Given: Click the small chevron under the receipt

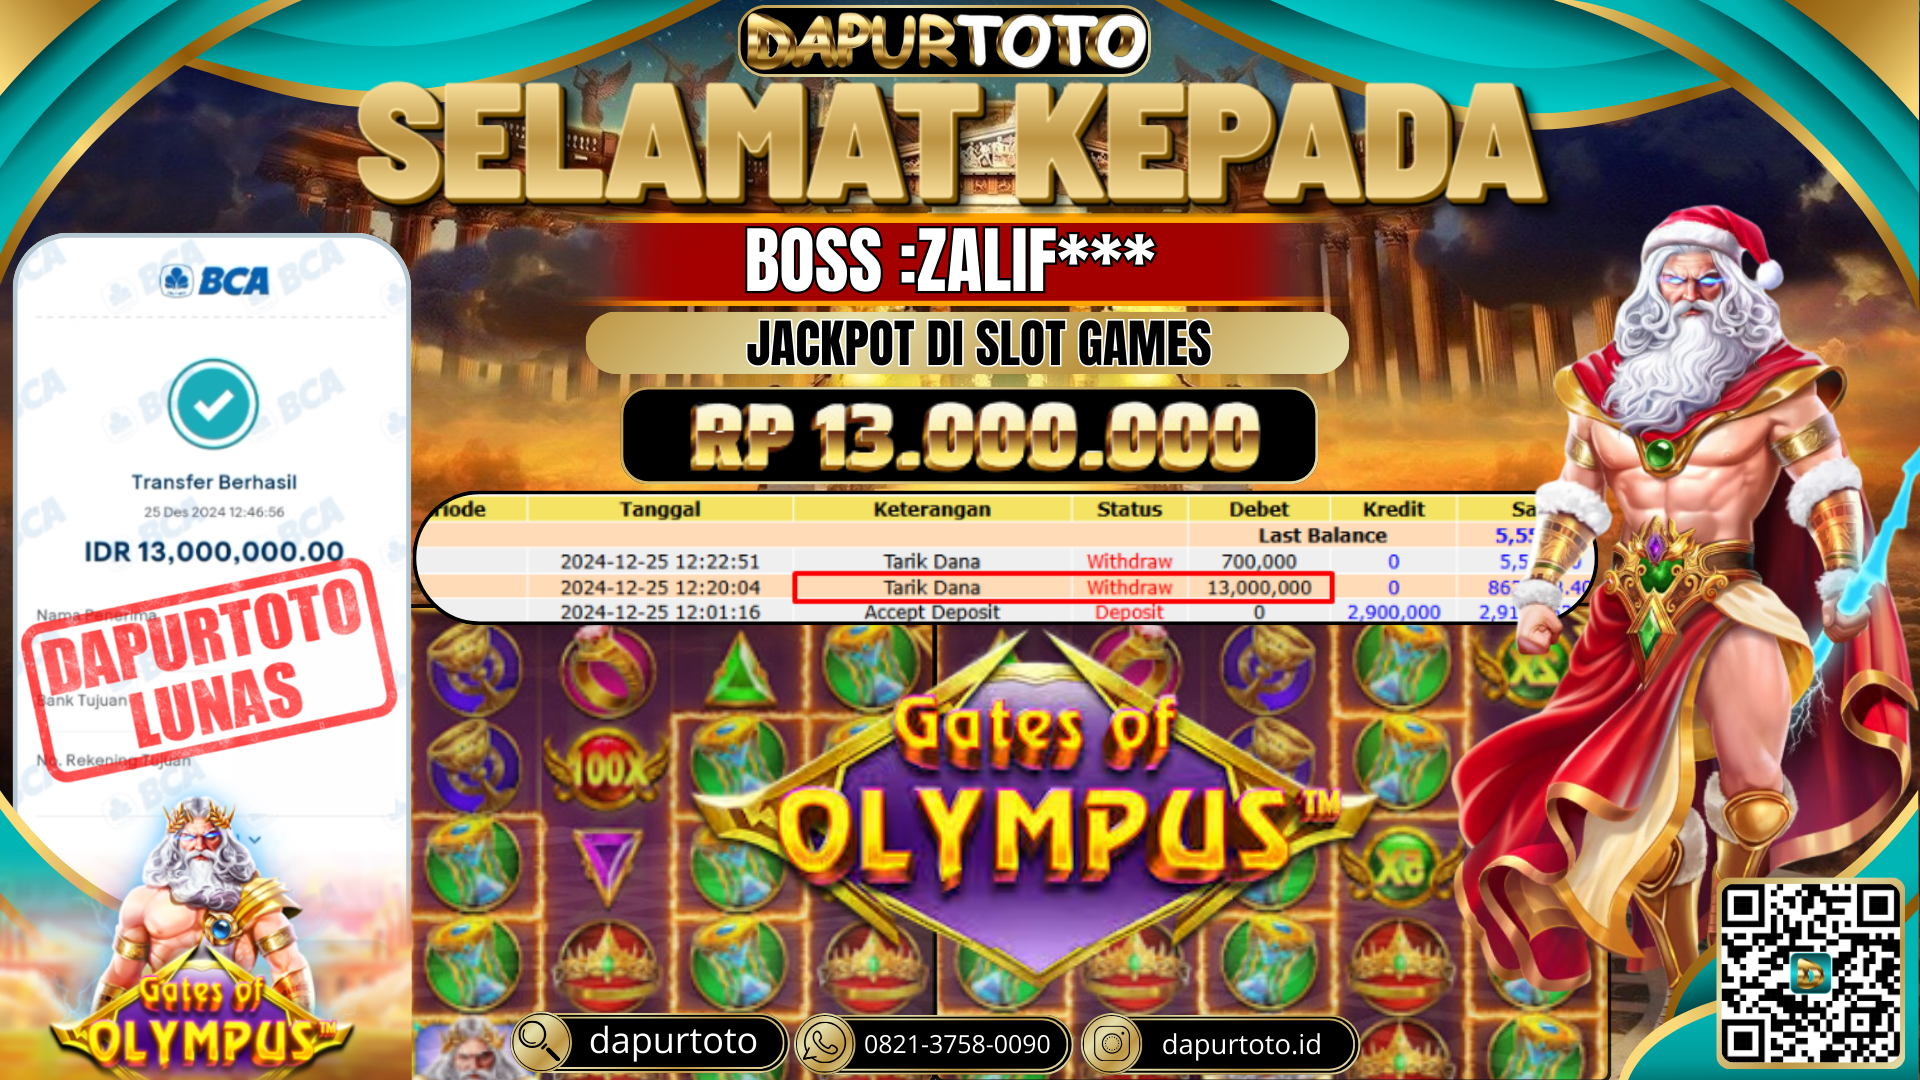Looking at the screenshot, I should click(255, 840).
